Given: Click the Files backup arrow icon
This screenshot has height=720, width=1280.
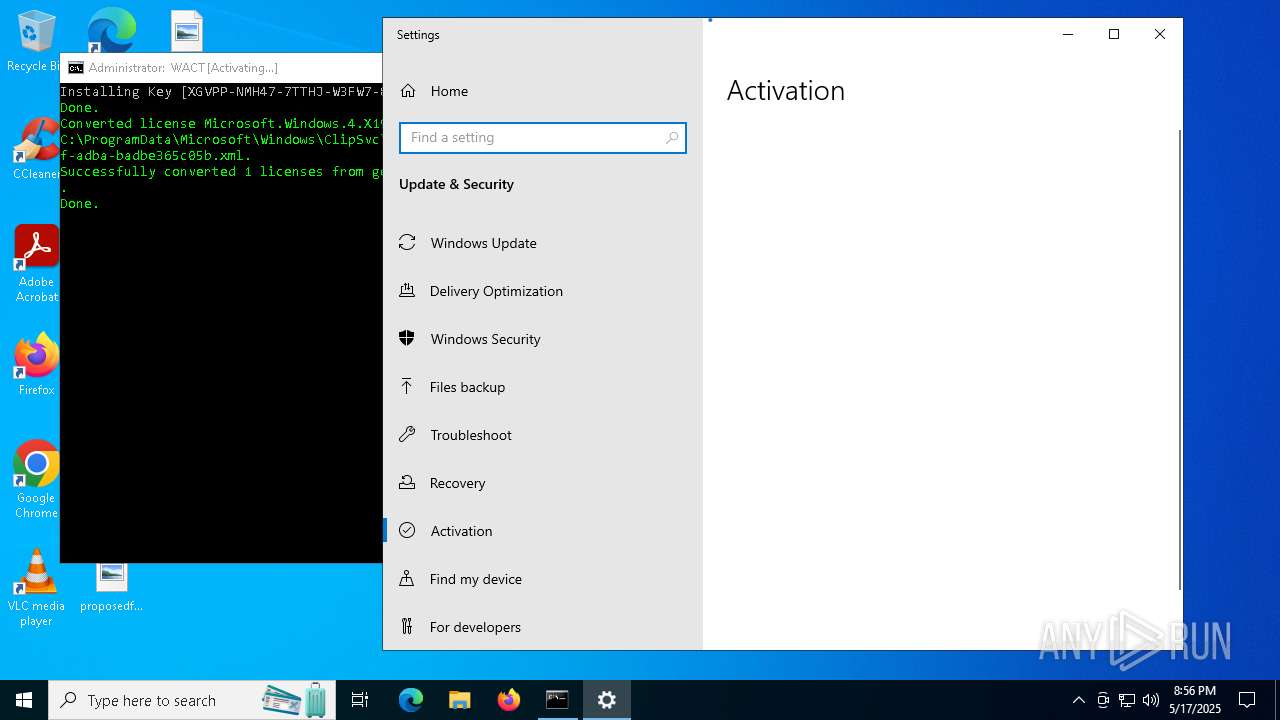Looking at the screenshot, I should pos(407,387).
